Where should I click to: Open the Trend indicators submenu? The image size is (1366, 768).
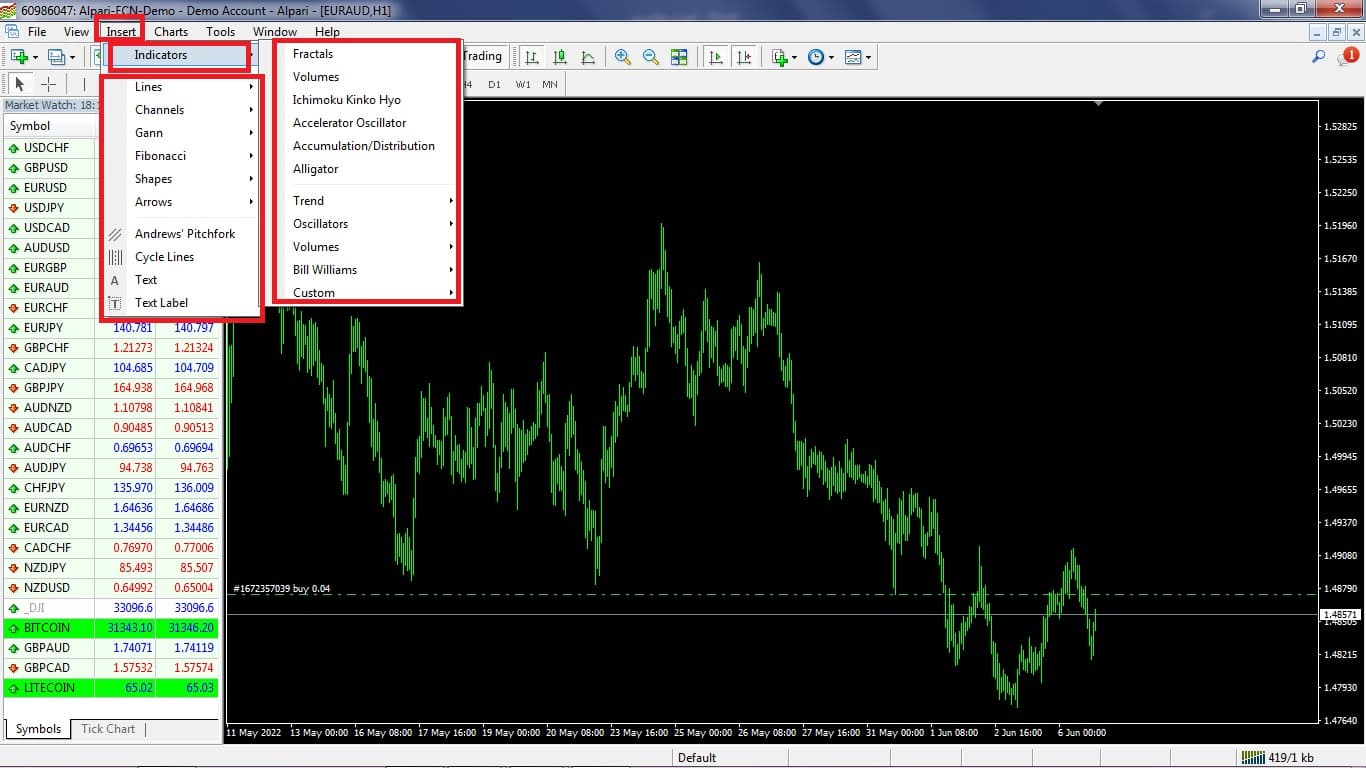tap(366, 201)
